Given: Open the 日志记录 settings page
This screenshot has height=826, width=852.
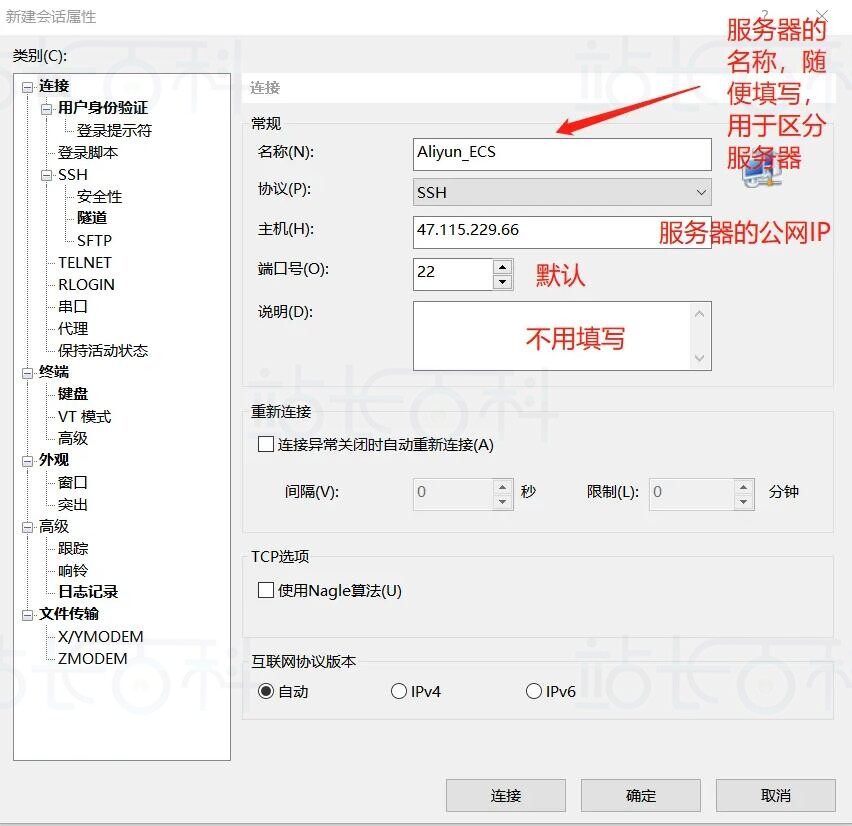Looking at the screenshot, I should [x=88, y=592].
